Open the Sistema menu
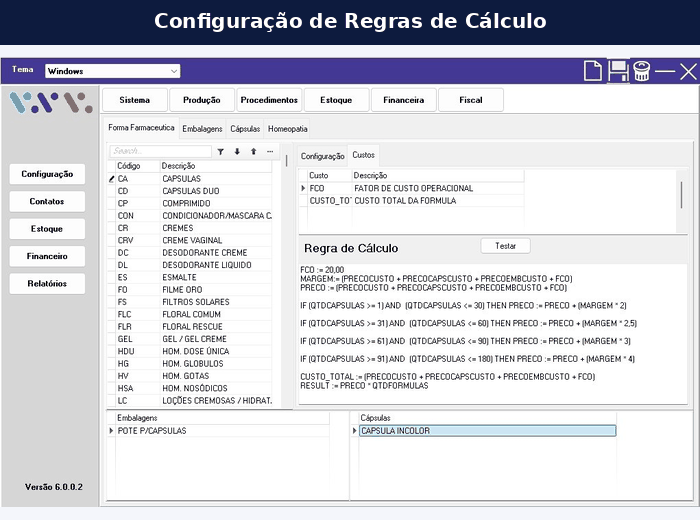This screenshot has height=520, width=700. 135,100
